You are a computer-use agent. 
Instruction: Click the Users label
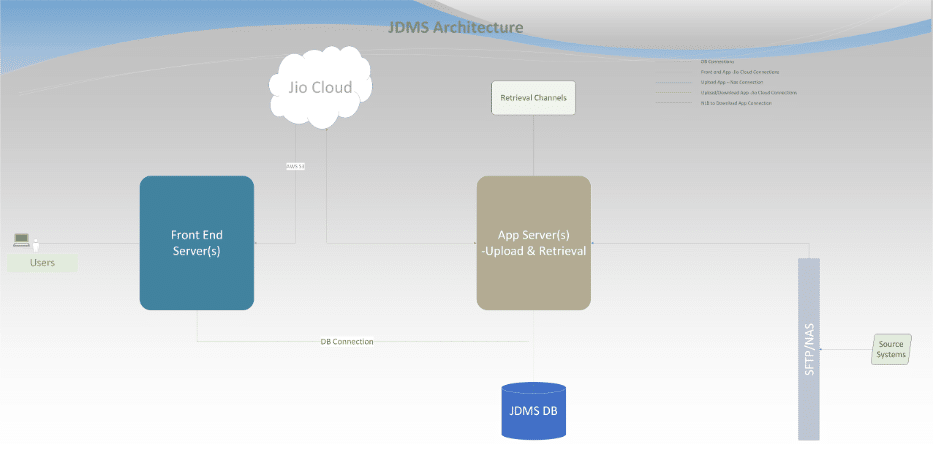[42, 263]
